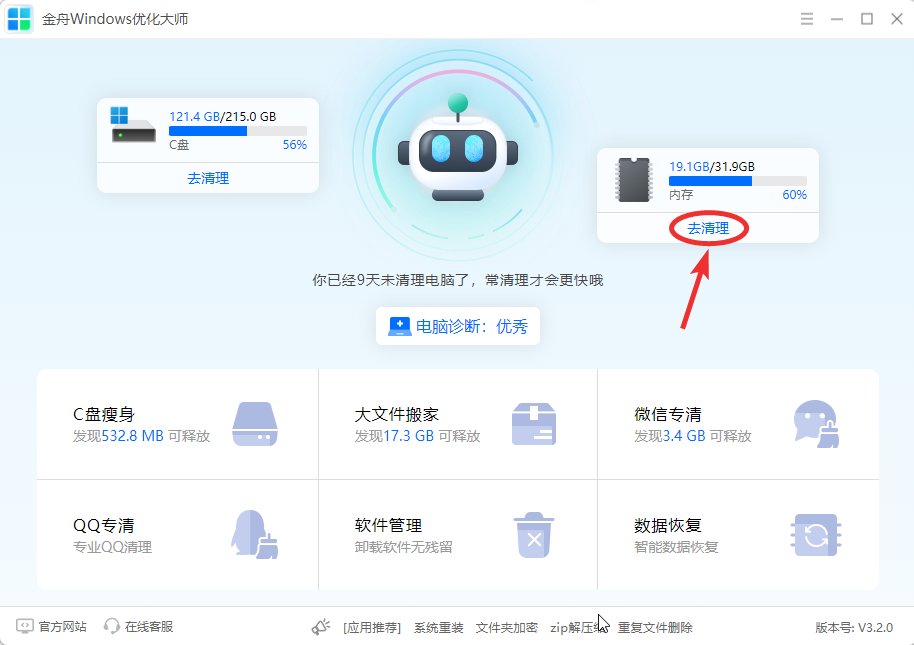Click the 60% memory percentage
The image size is (914, 645).
coord(795,195)
